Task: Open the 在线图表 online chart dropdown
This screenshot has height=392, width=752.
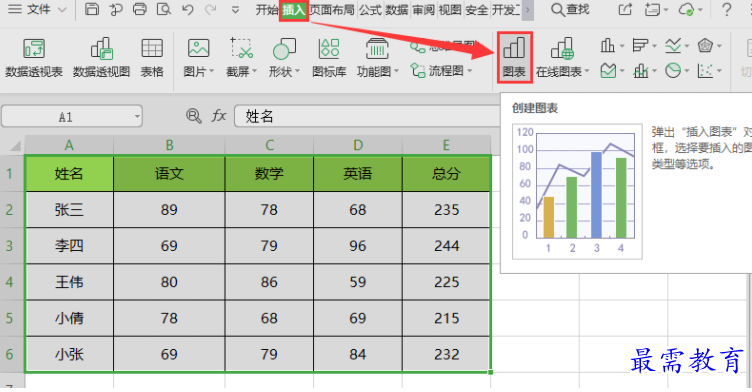Action: point(562,58)
